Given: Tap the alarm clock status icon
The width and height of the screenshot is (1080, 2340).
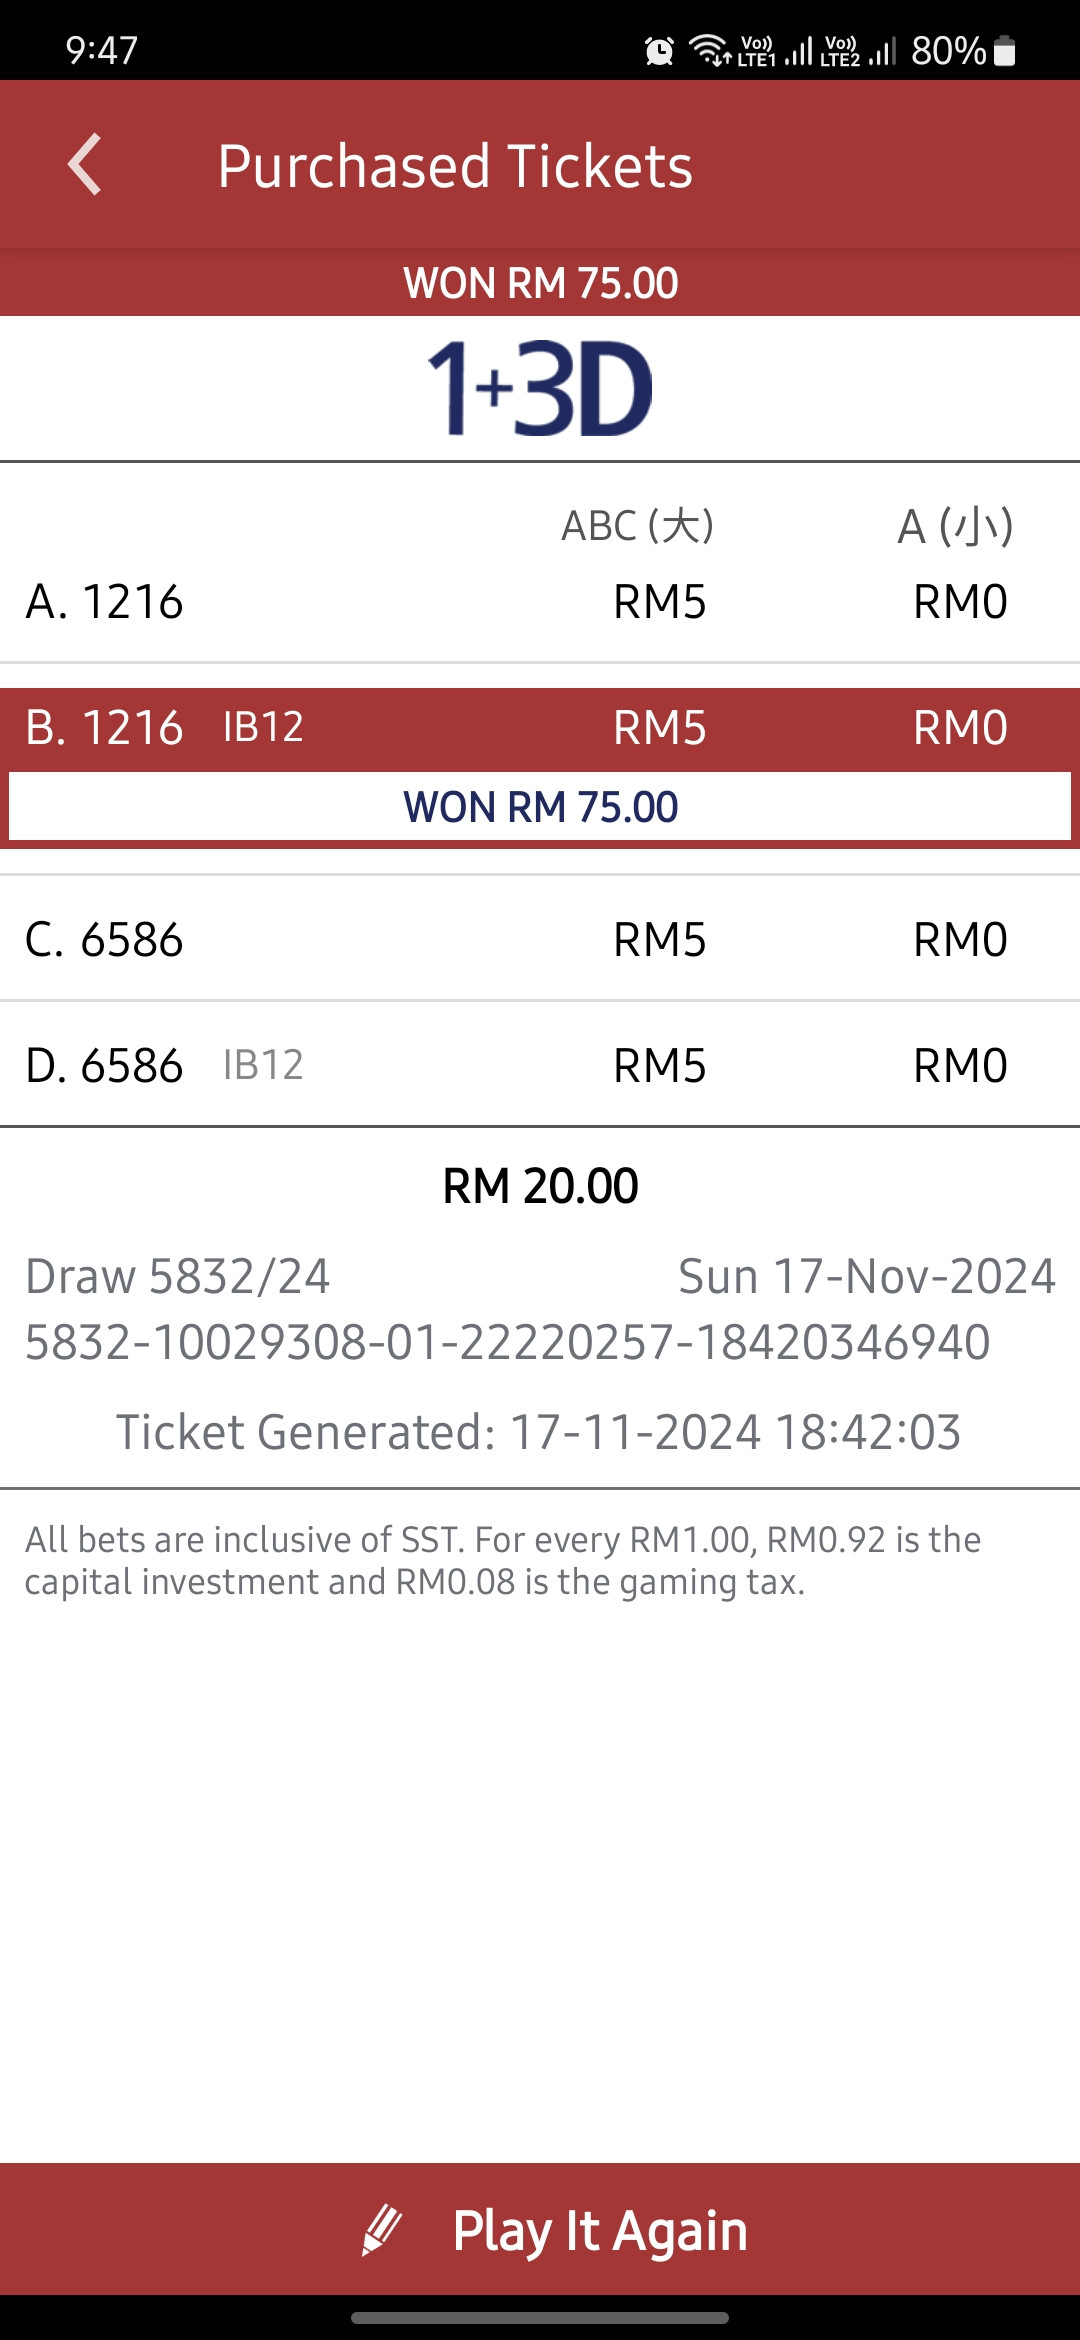Looking at the screenshot, I should pyautogui.click(x=659, y=50).
